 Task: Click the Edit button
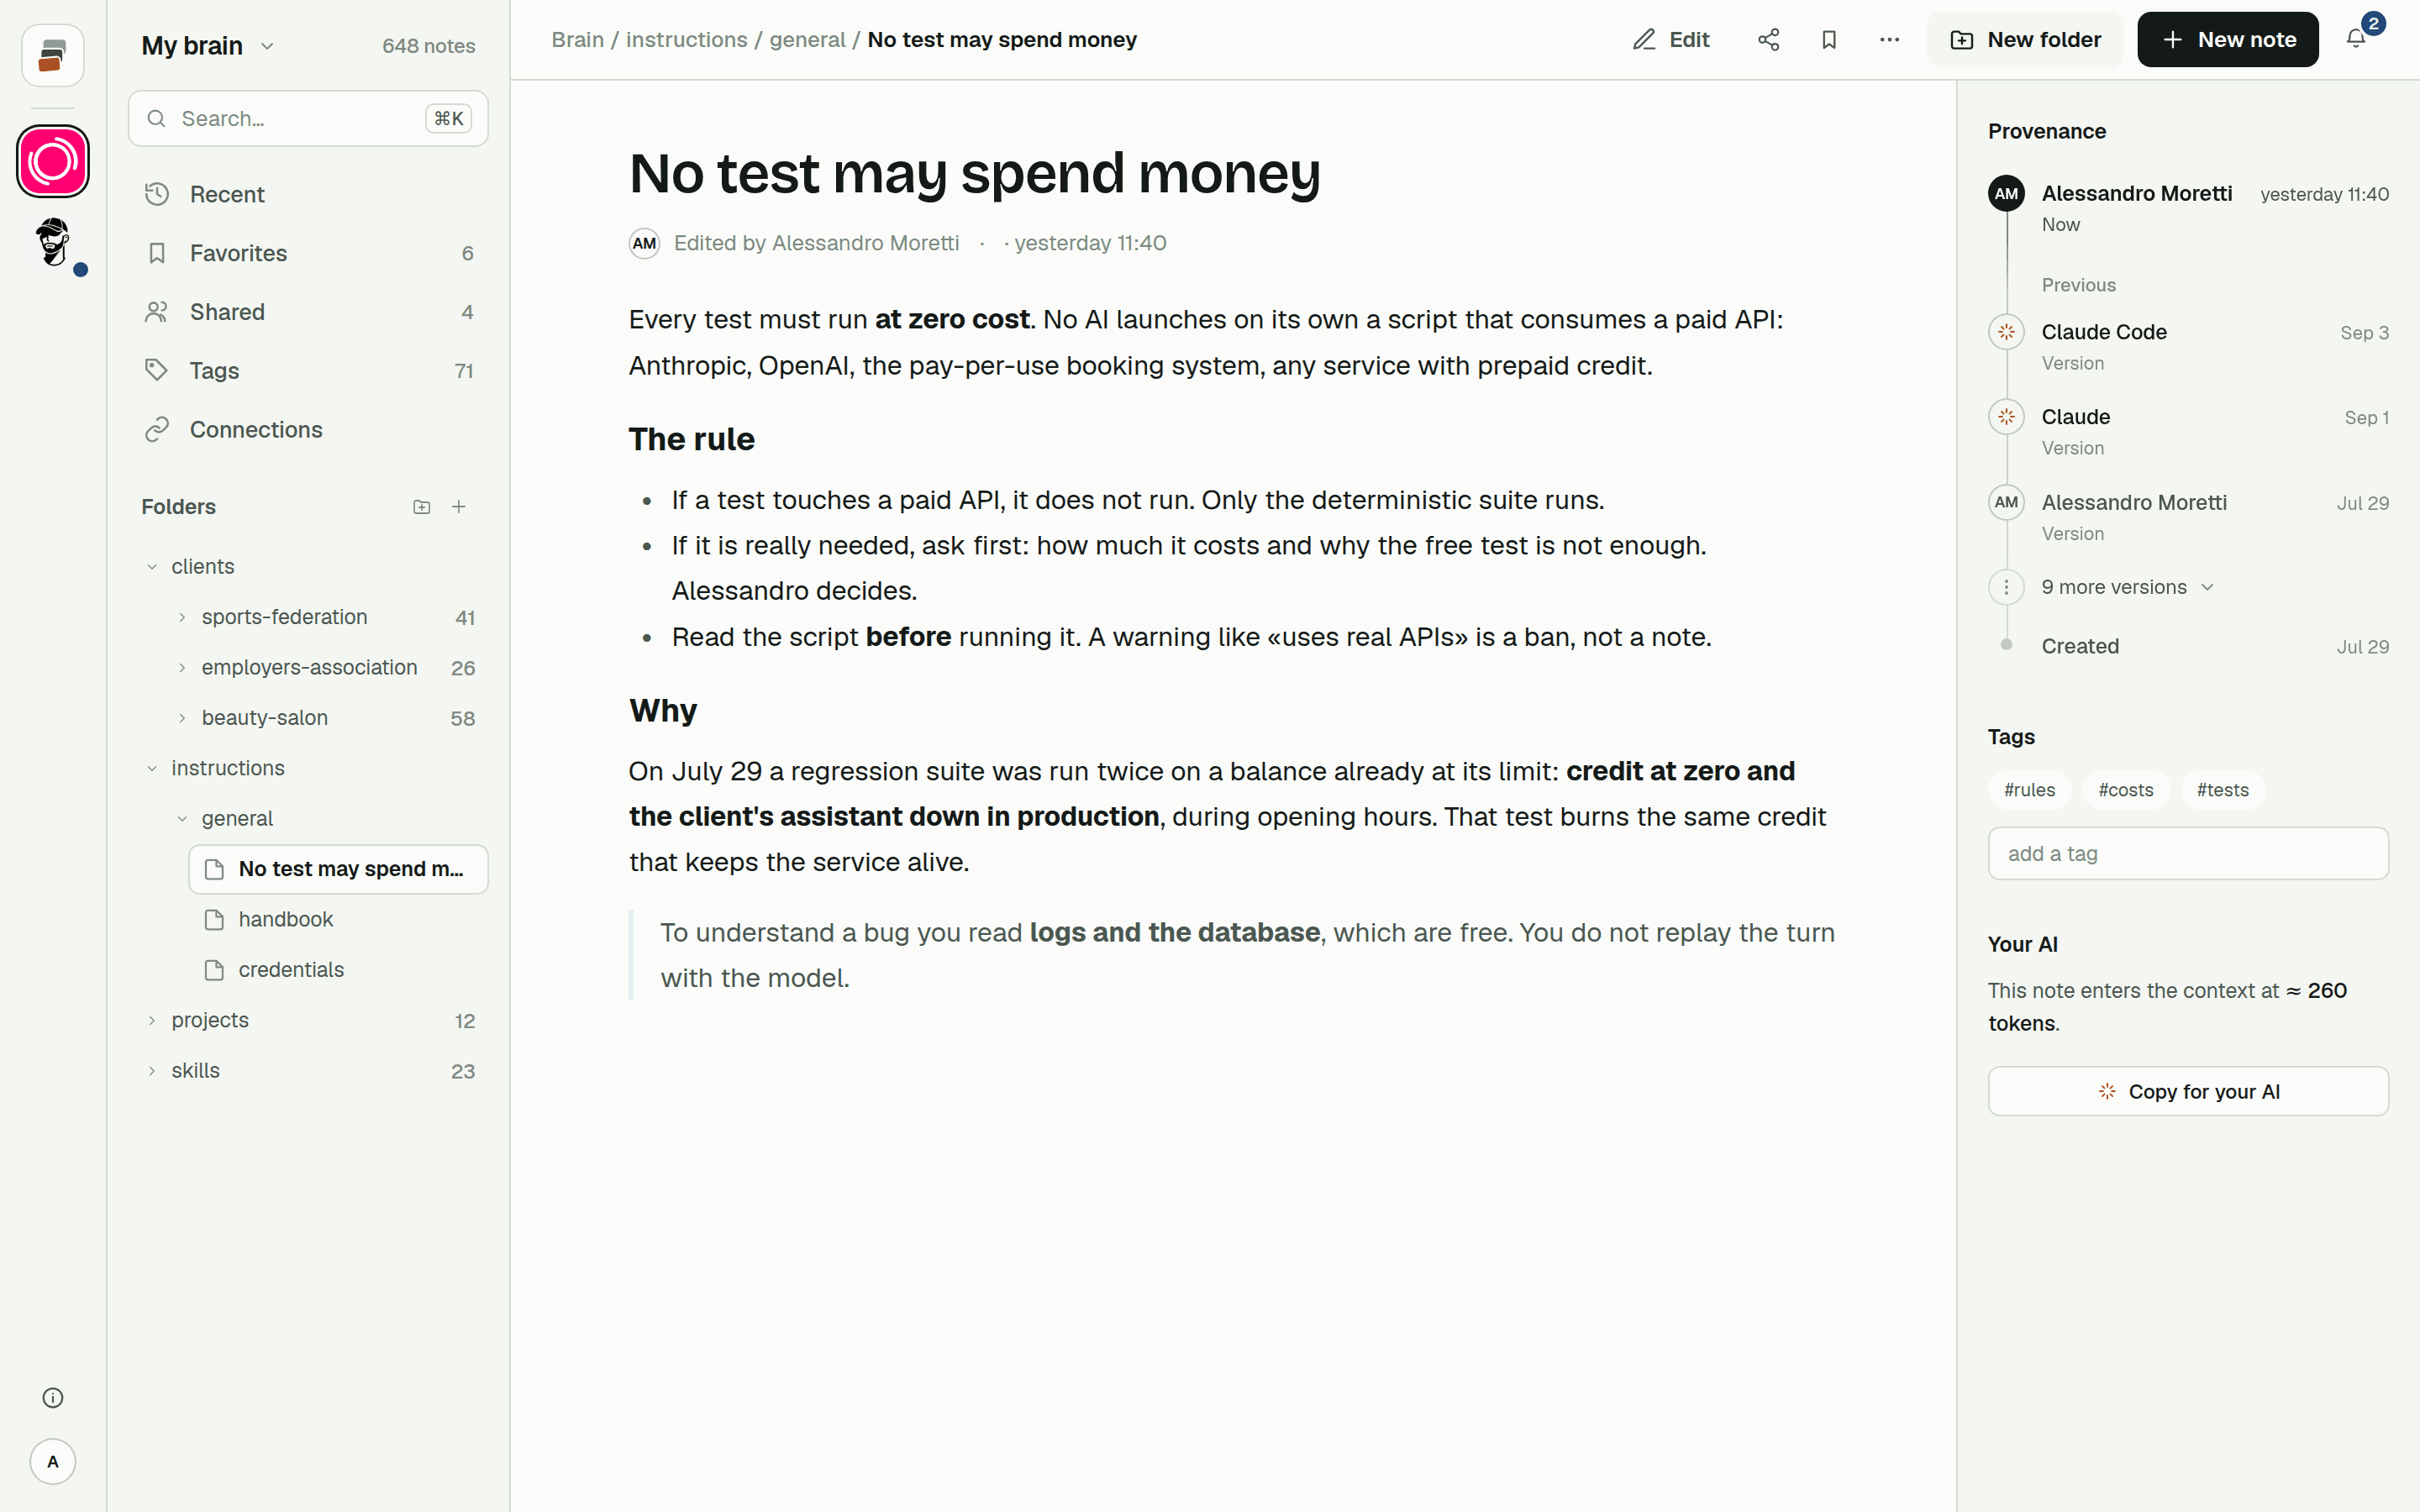click(x=1671, y=40)
